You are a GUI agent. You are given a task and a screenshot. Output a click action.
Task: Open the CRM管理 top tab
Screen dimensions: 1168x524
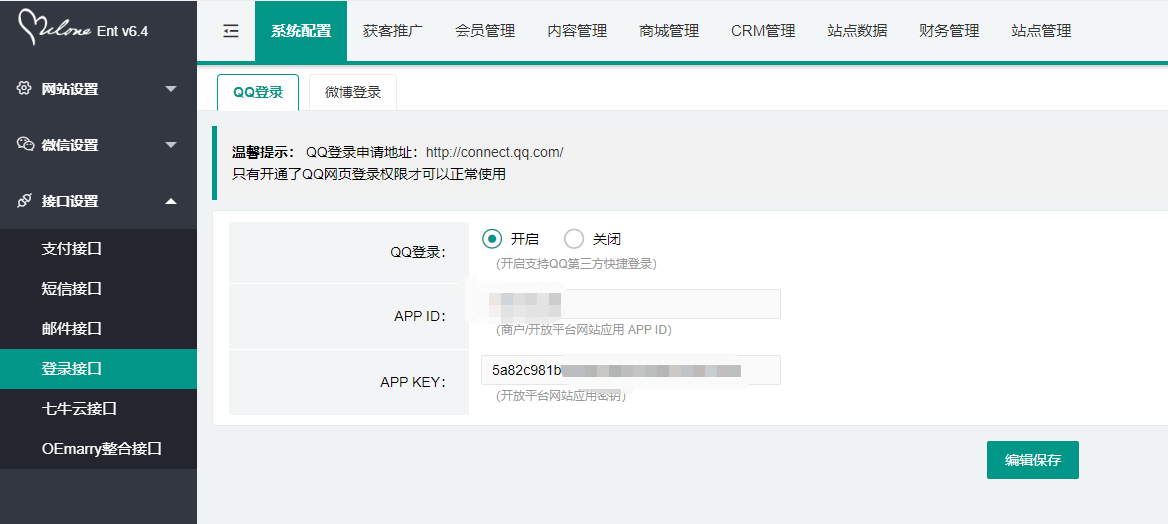coord(764,31)
